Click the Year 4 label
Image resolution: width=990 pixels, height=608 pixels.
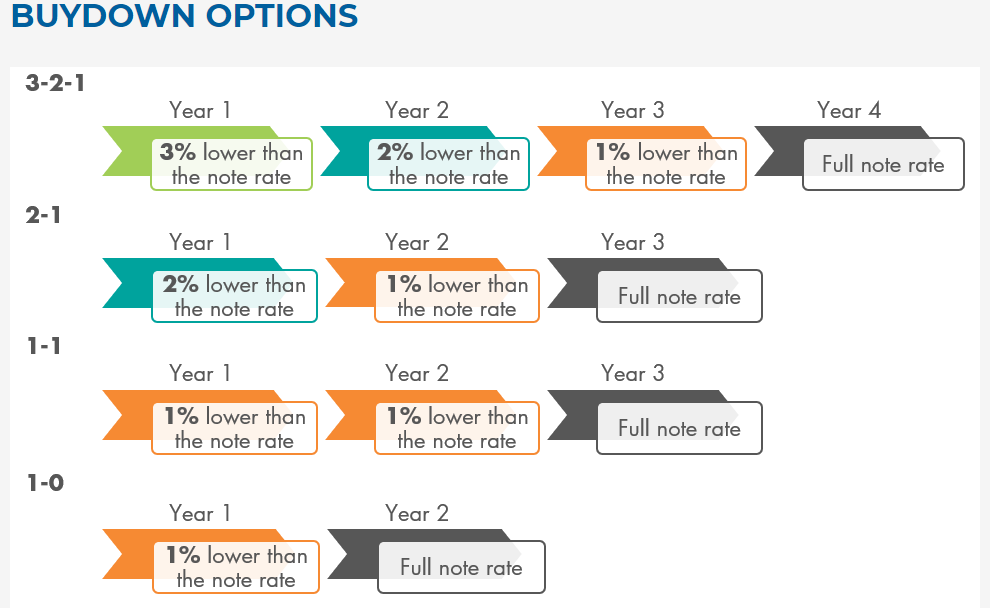848,110
